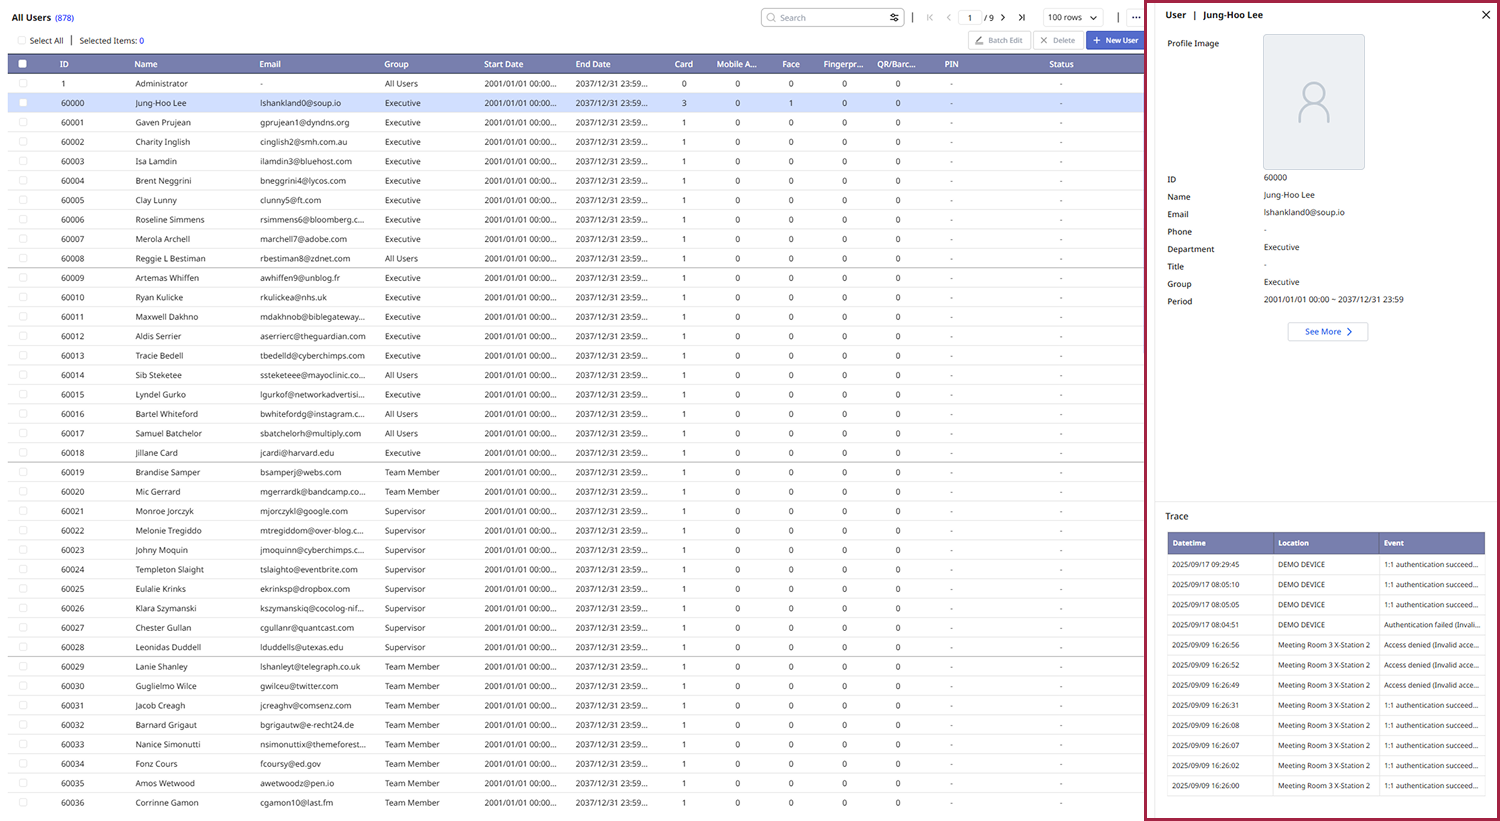Click the Batch Edit button

(999, 41)
